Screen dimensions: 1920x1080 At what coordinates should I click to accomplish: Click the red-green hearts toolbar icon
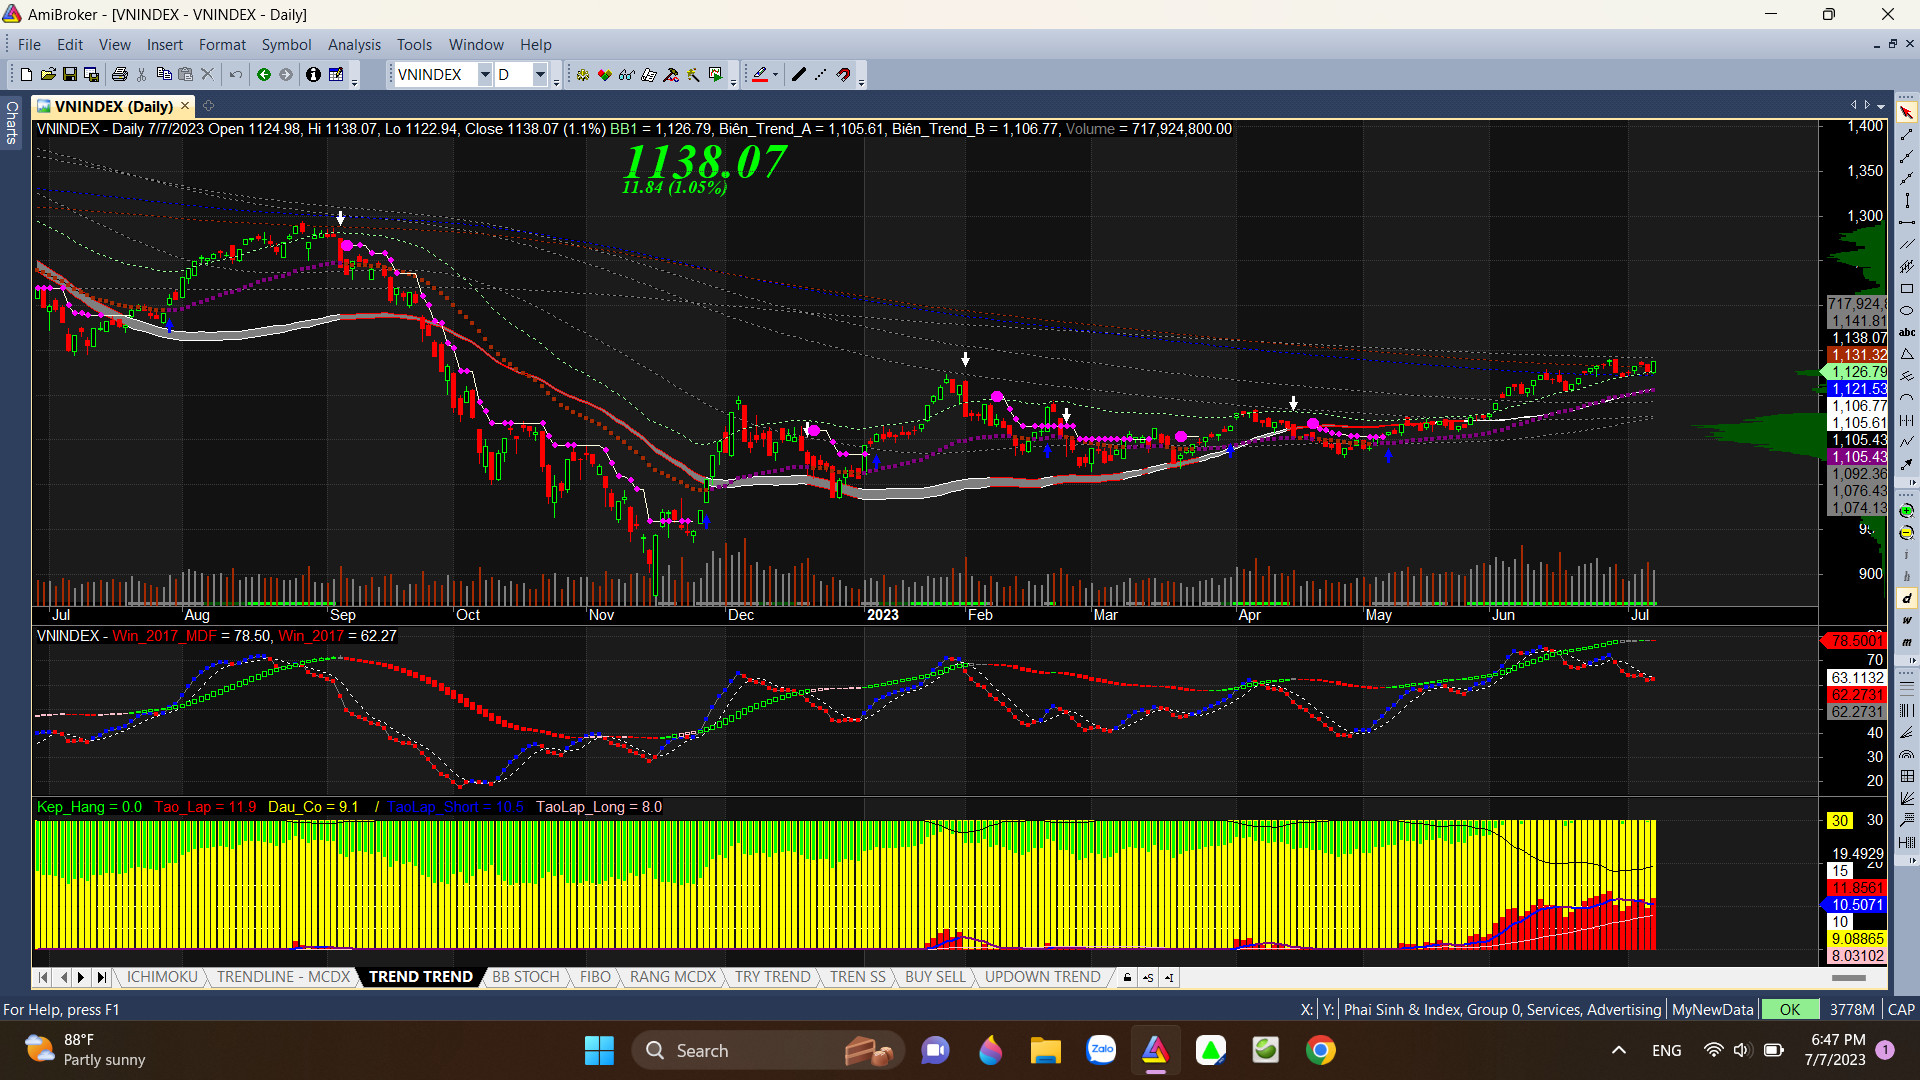tap(605, 74)
